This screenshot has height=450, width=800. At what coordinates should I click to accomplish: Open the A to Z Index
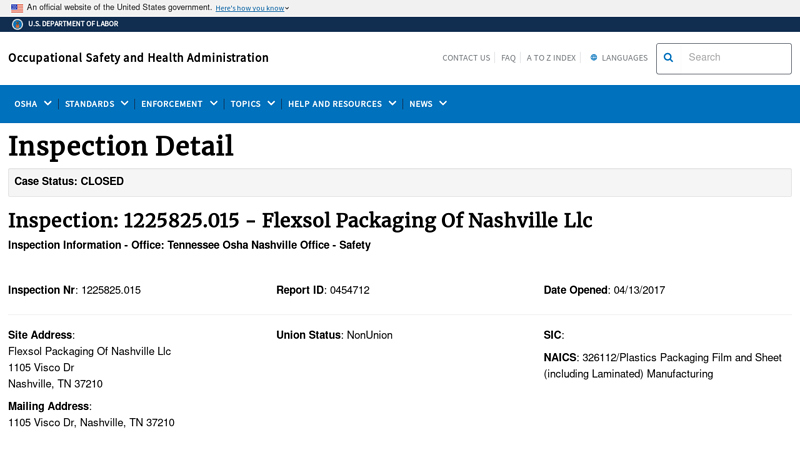click(551, 58)
